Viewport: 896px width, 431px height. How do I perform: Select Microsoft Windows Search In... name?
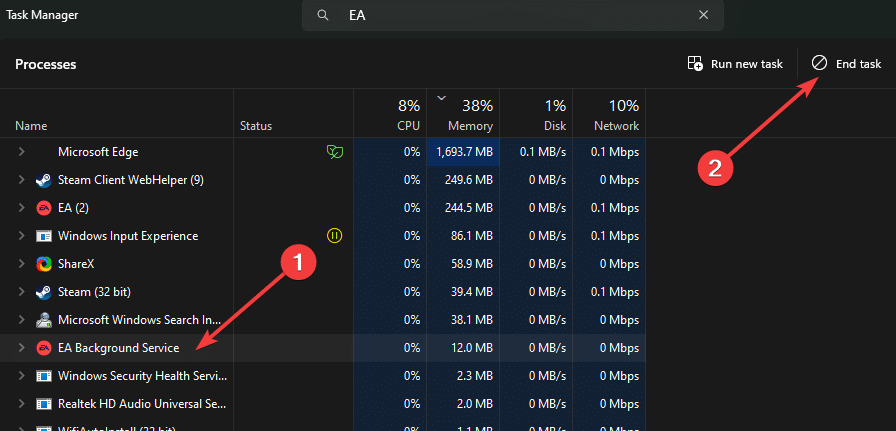click(x=139, y=320)
